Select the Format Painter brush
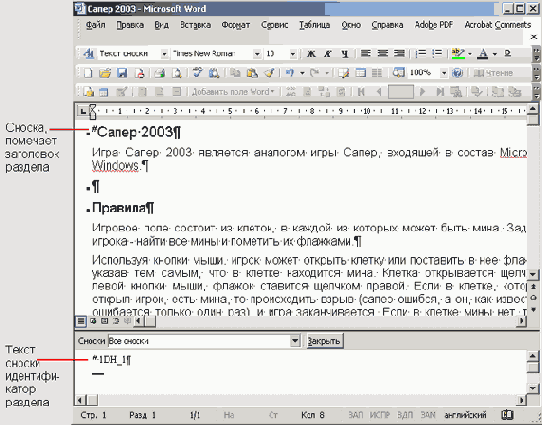 [x=269, y=73]
